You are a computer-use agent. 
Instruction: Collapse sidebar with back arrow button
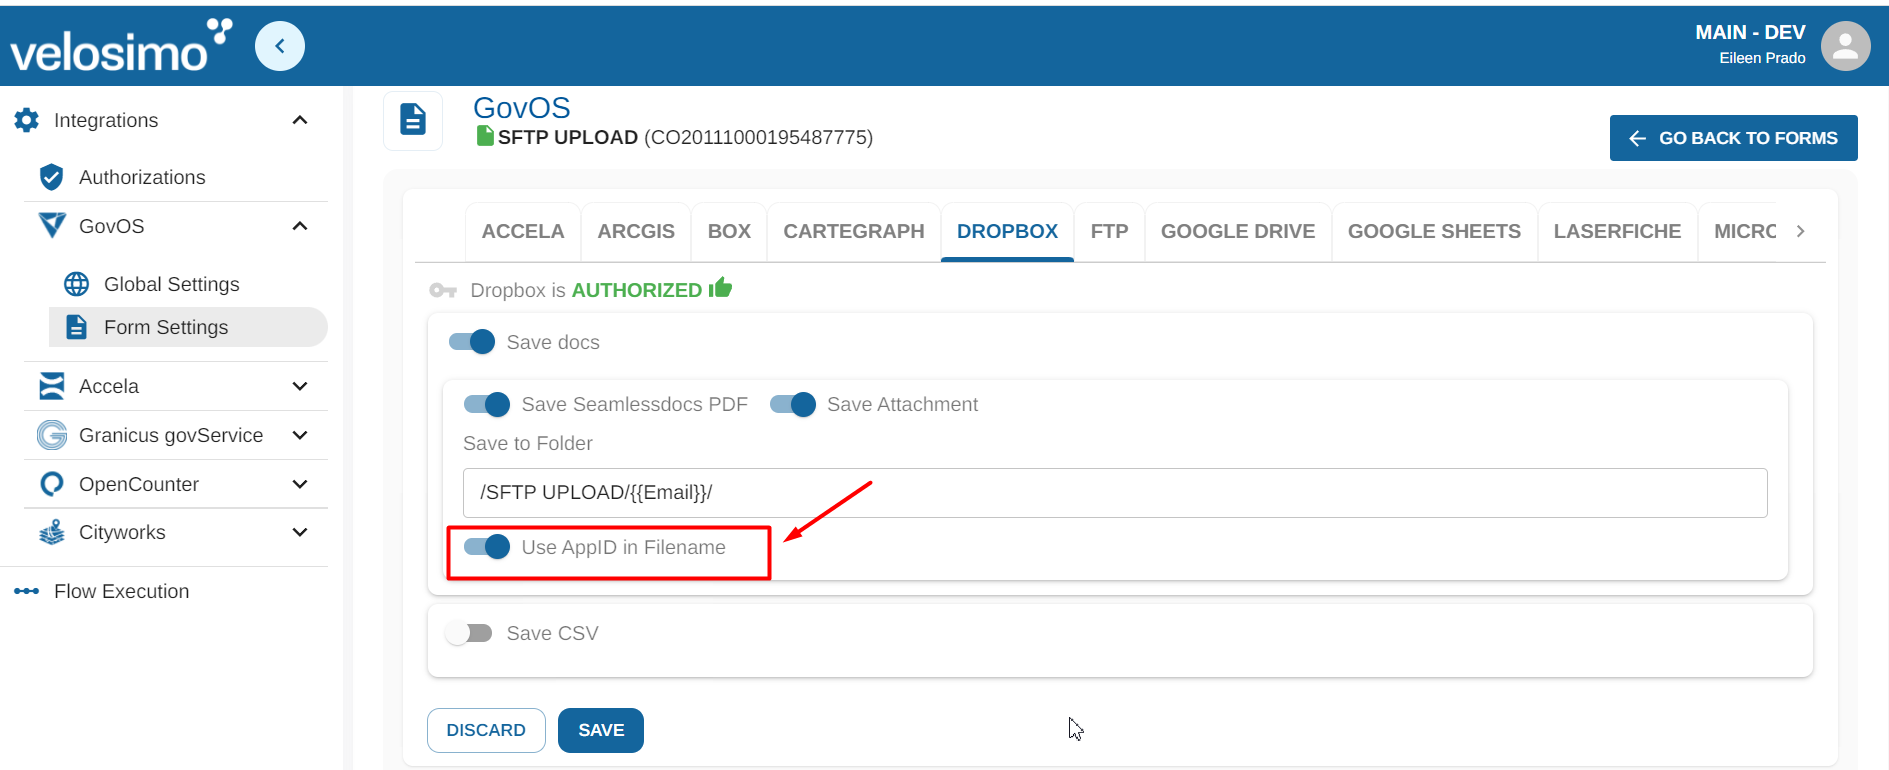[x=280, y=46]
